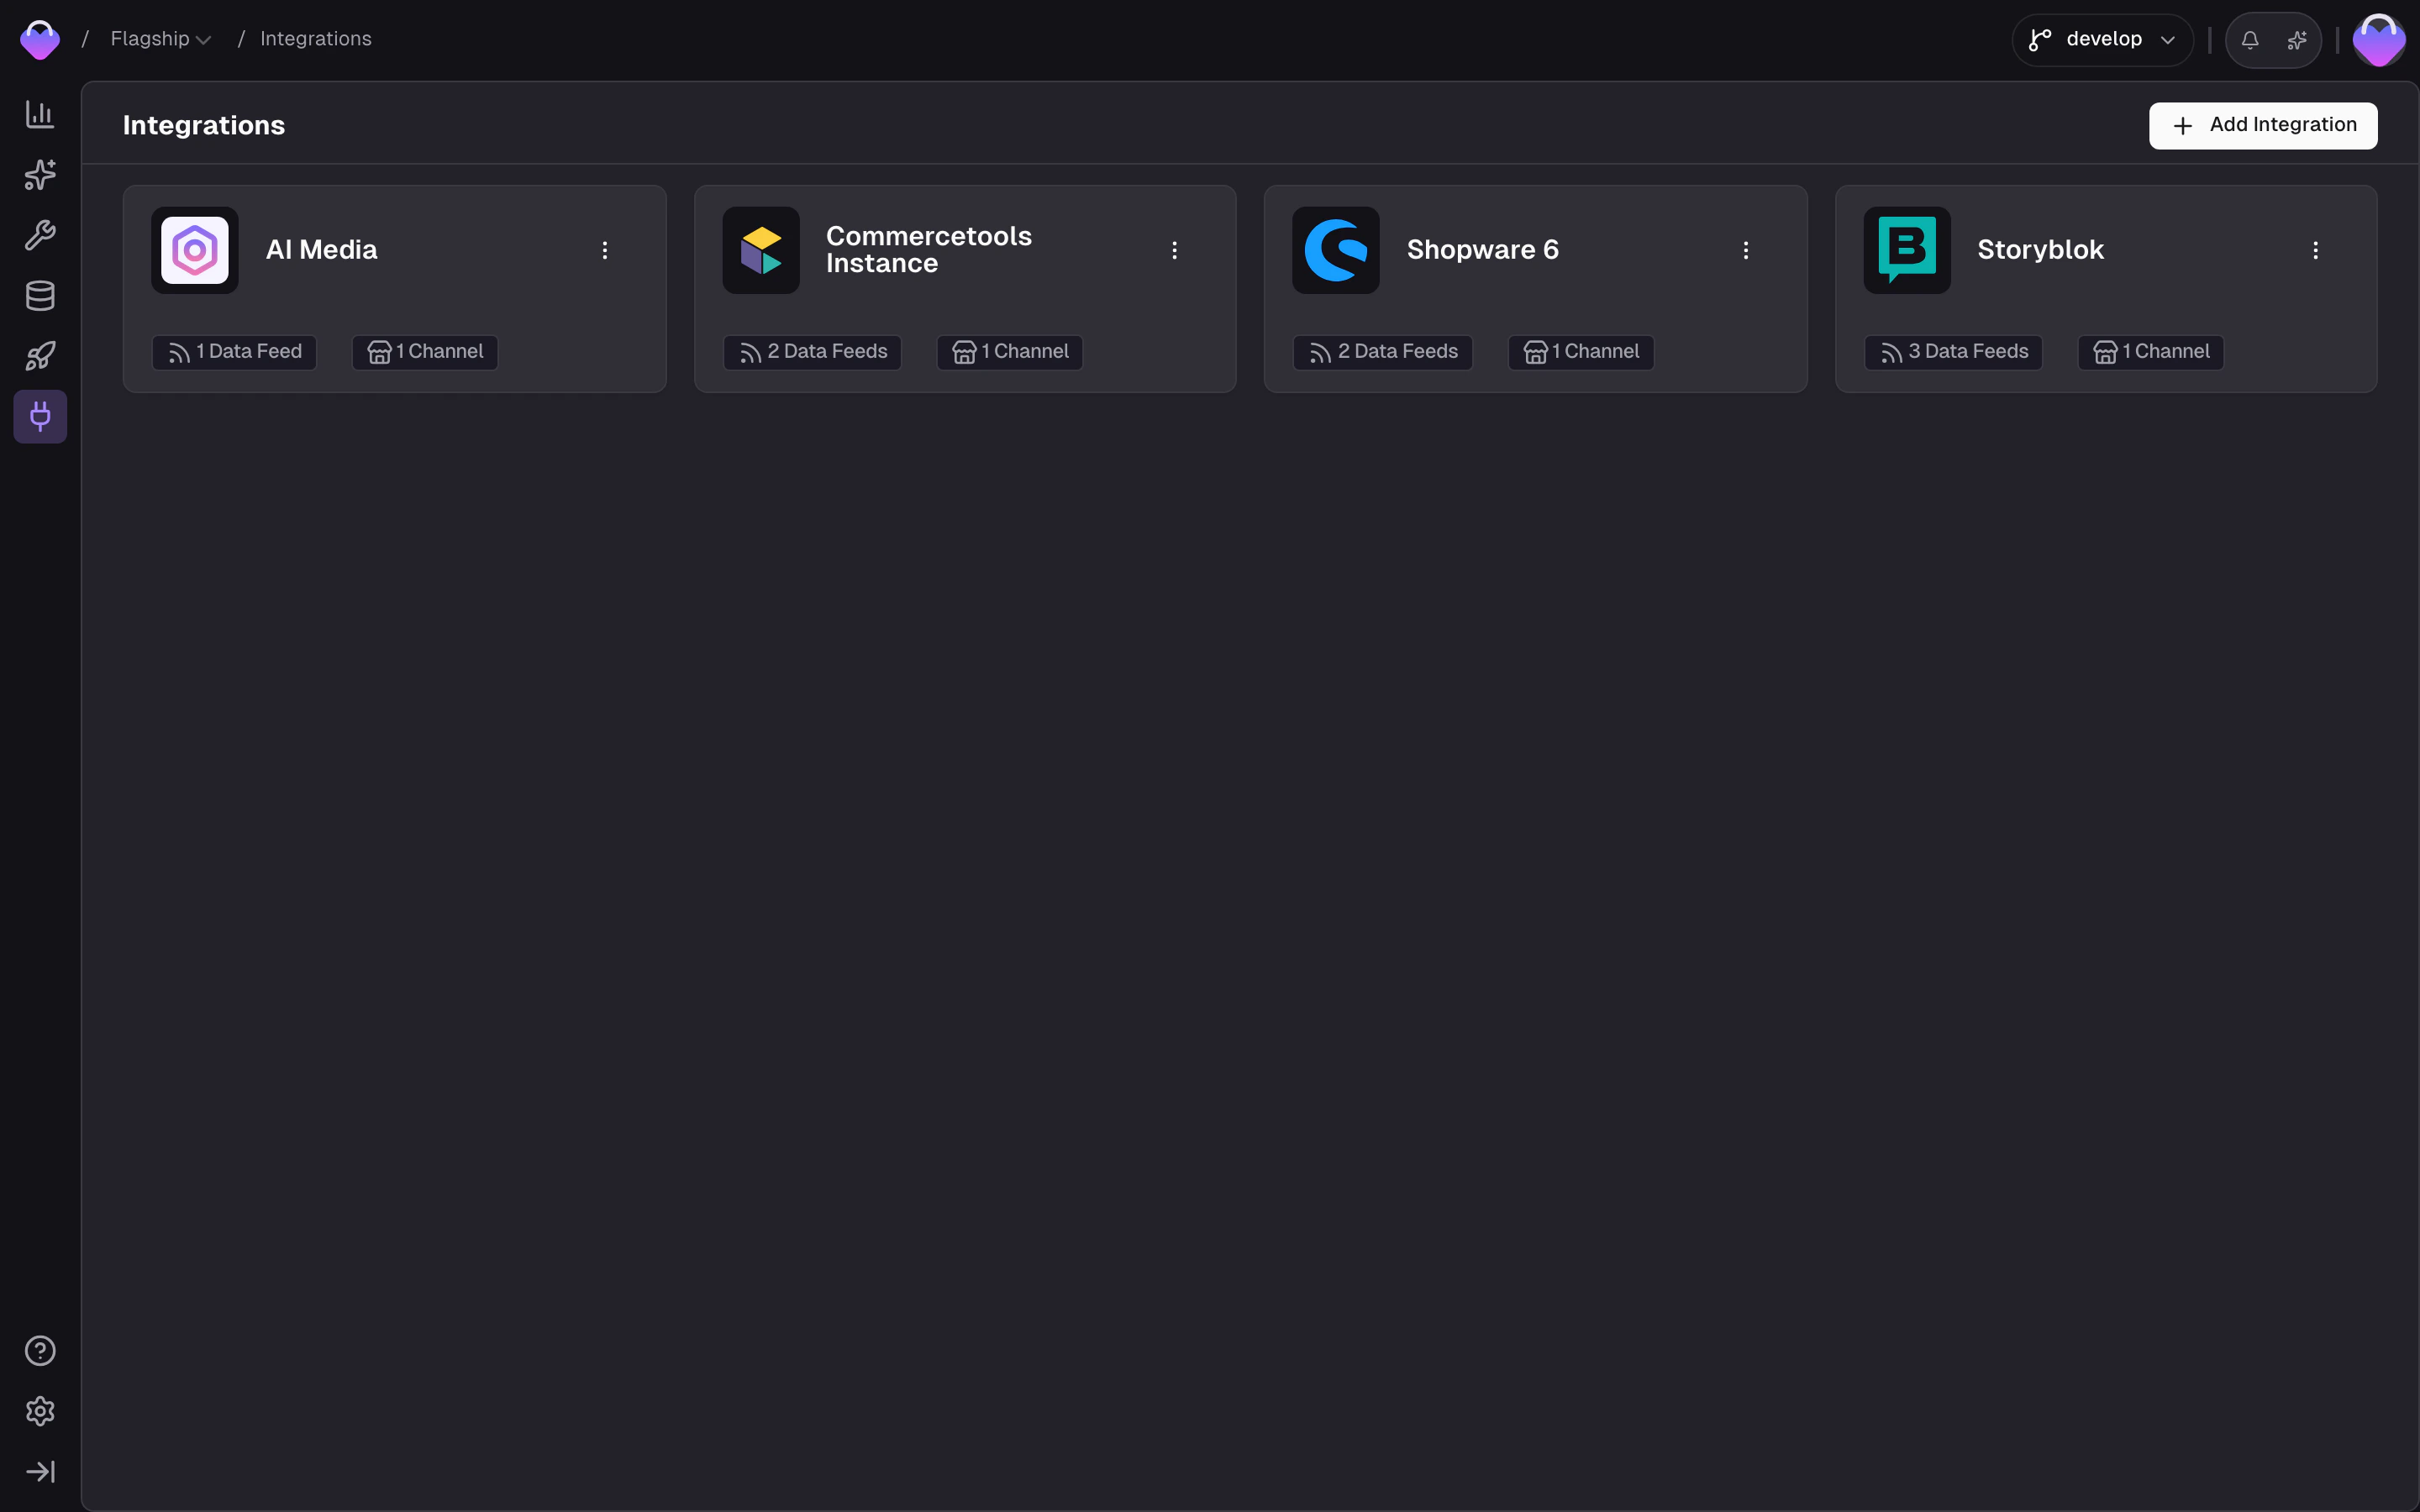Open the rocket deployments sidebar icon
The image size is (2420, 1512).
40,356
